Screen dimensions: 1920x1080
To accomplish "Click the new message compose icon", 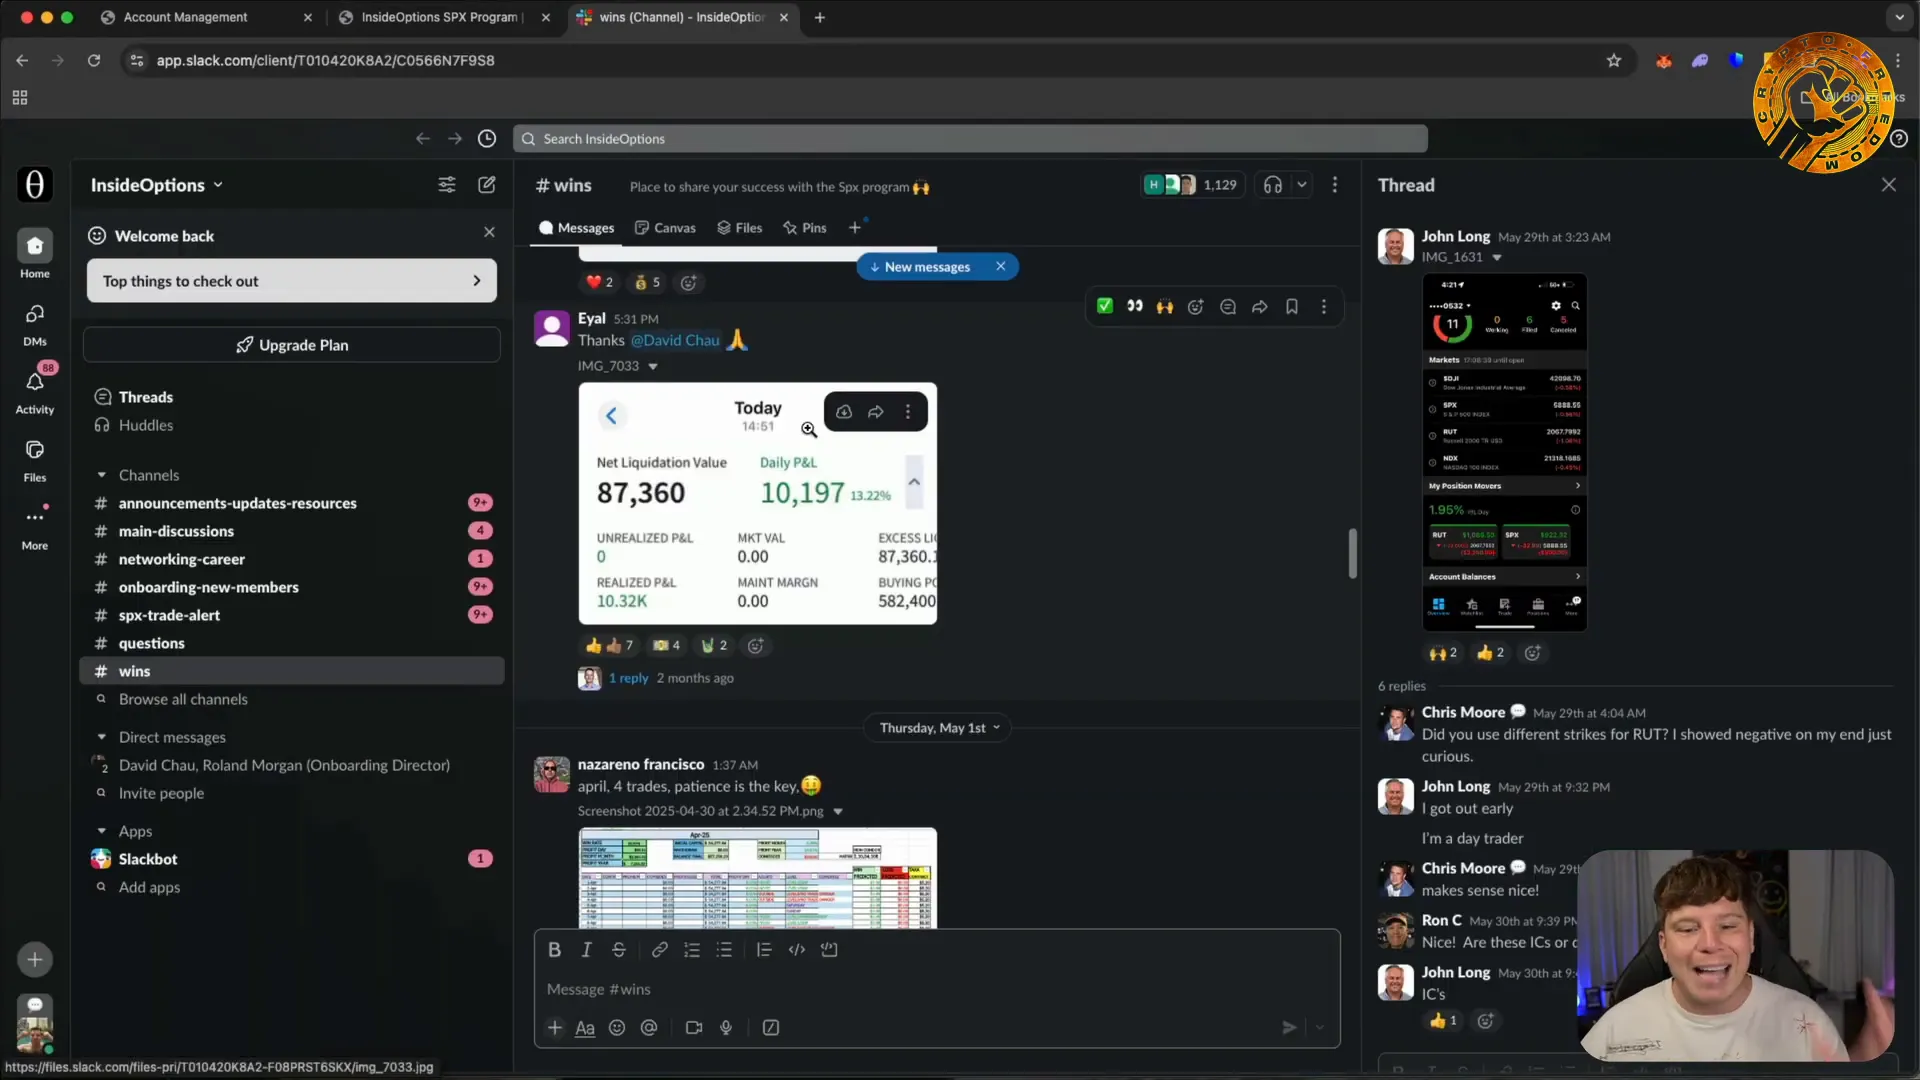I will 487,185.
